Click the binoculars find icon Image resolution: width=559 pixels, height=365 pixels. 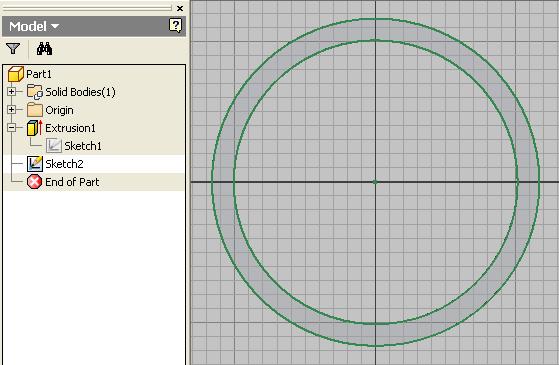point(45,48)
